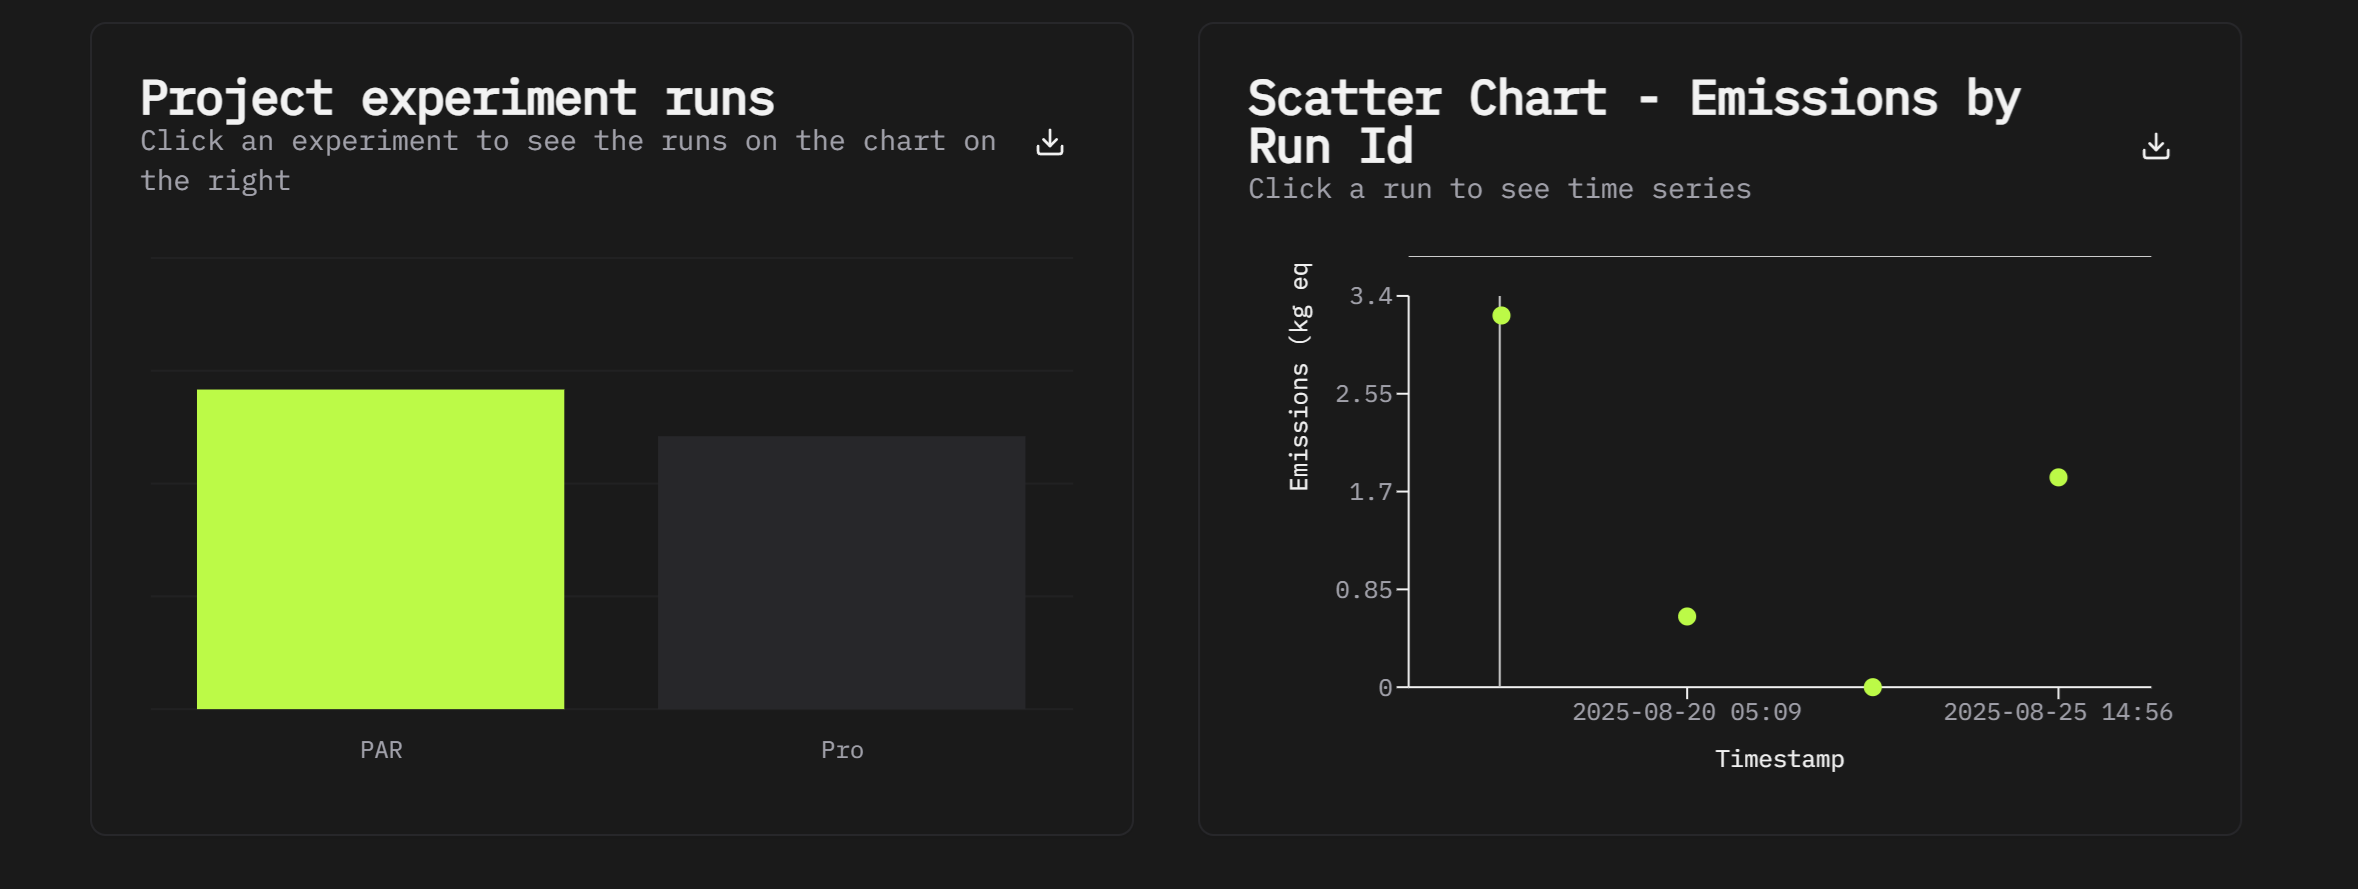
Task: Click the PAR axis label
Action: point(381,750)
